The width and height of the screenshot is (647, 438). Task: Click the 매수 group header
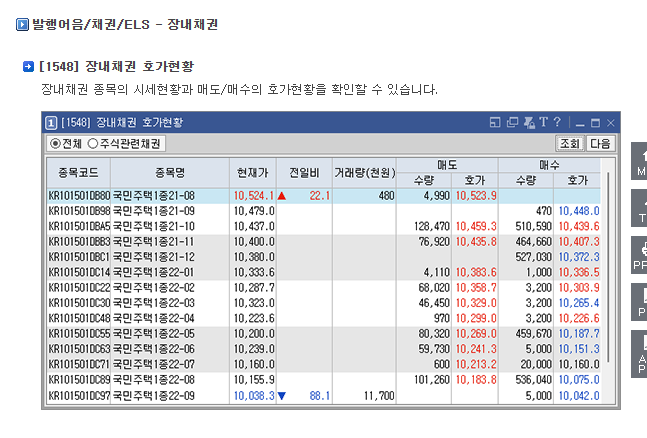(x=549, y=165)
